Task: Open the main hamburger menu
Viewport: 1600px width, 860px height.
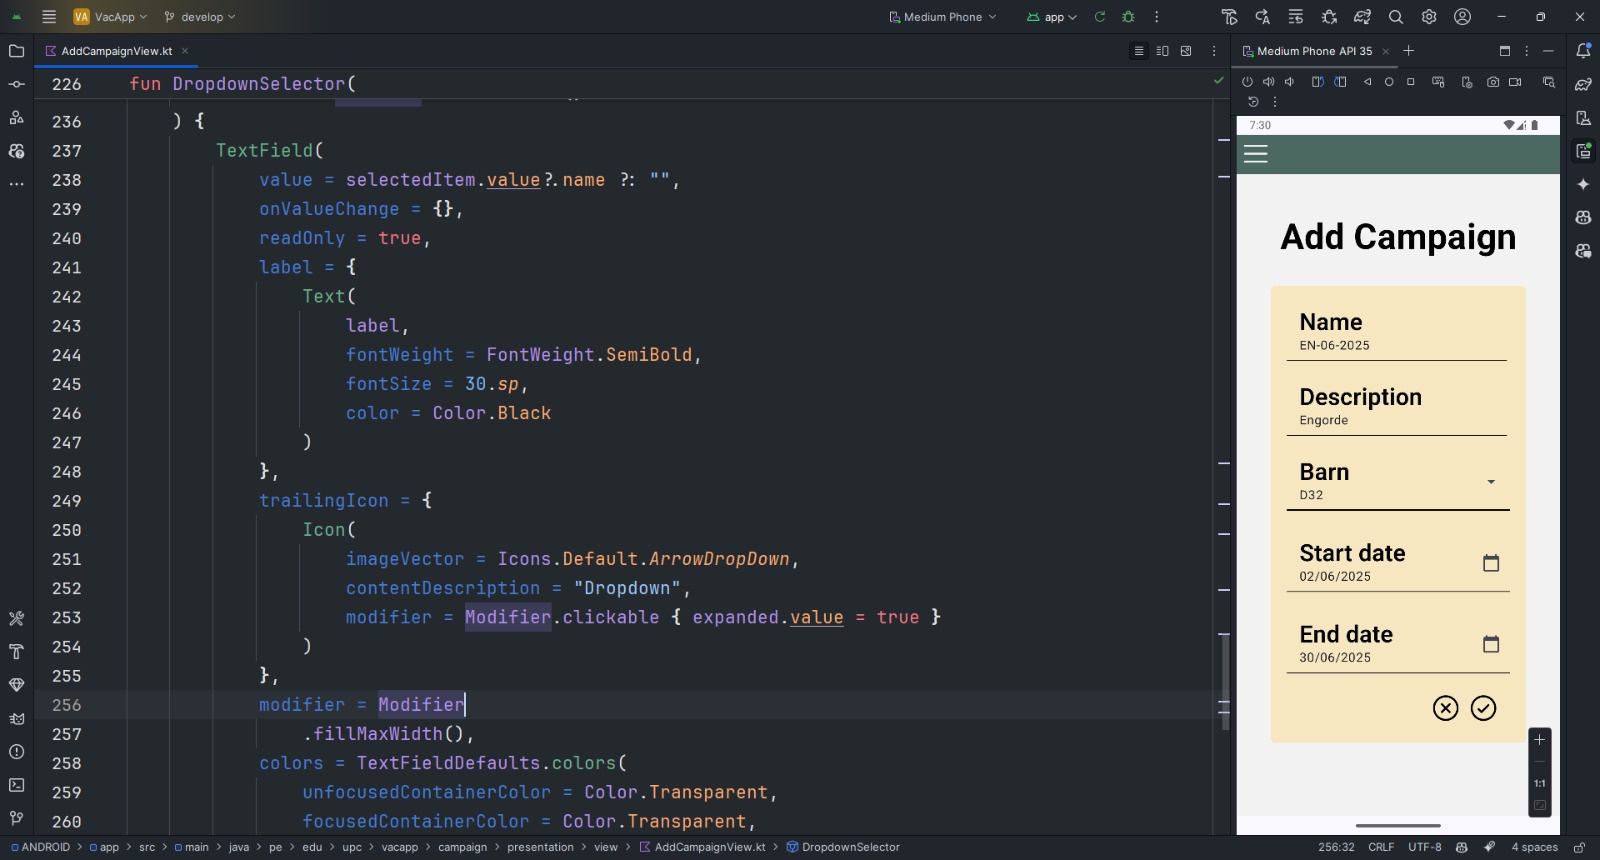Action: coord(49,17)
